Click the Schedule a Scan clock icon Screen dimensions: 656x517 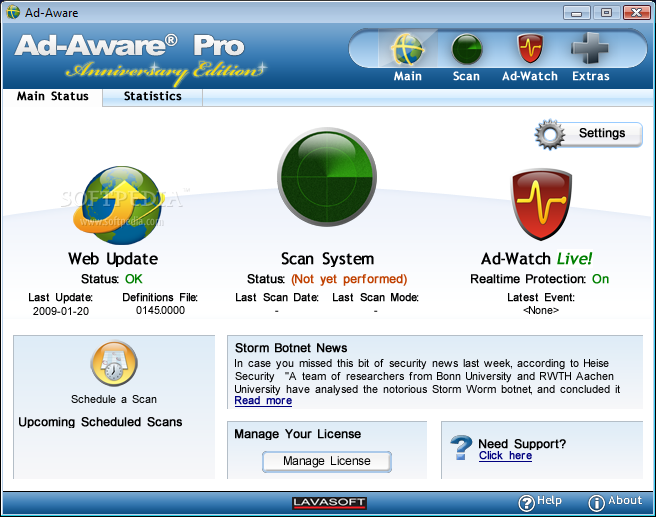(x=114, y=363)
